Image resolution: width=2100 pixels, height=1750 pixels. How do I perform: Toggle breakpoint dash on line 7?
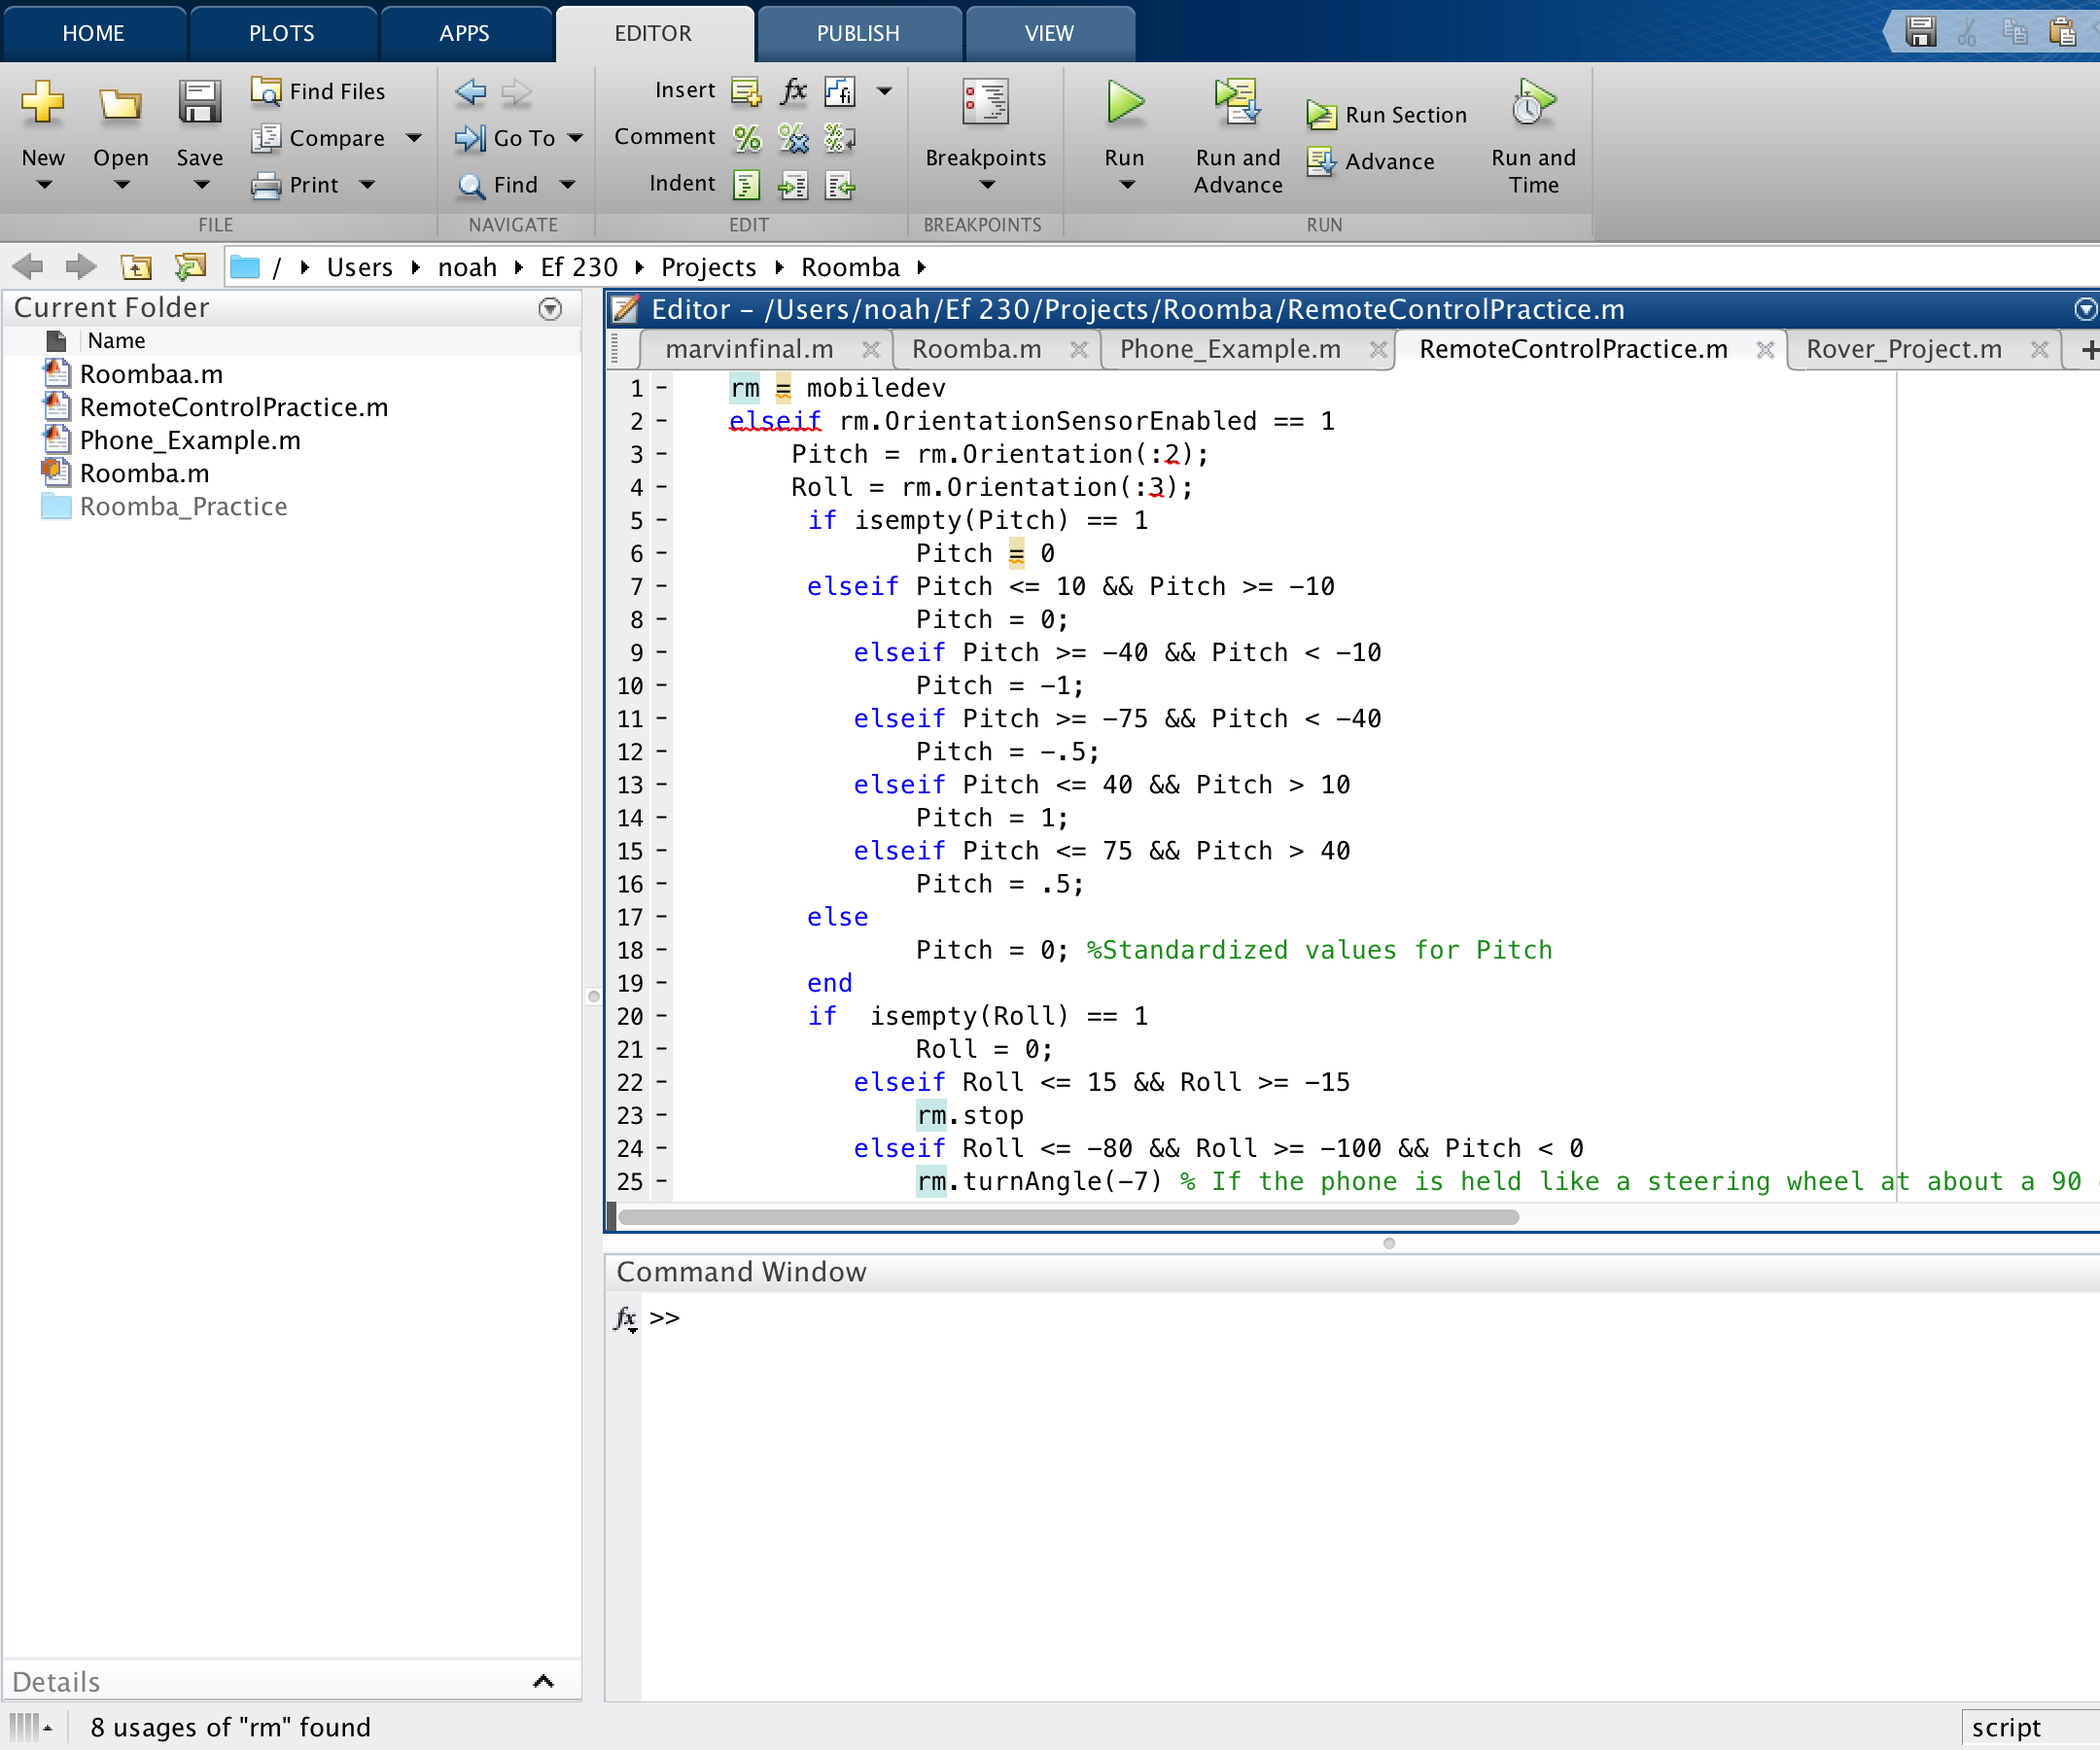662,586
